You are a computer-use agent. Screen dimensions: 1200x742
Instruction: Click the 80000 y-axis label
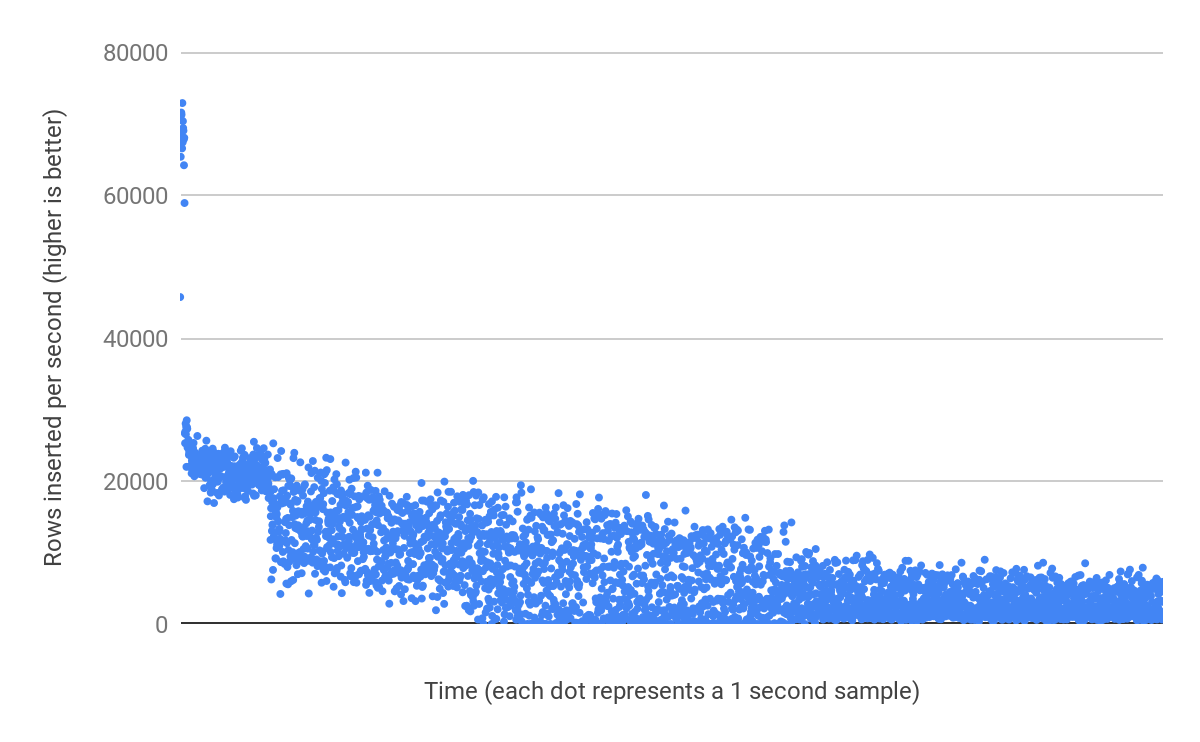coord(135,52)
